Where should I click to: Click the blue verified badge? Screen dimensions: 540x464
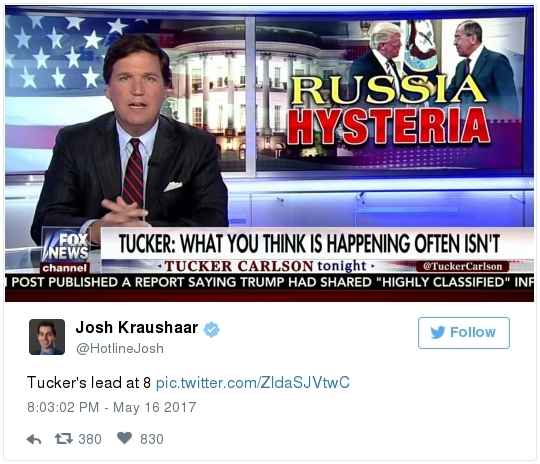tap(211, 329)
